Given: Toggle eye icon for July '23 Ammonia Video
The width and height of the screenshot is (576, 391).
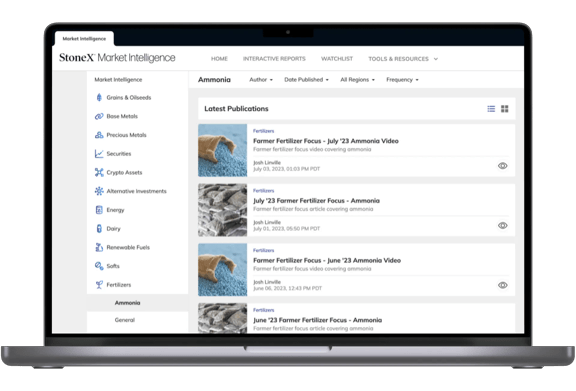Looking at the screenshot, I should [503, 166].
